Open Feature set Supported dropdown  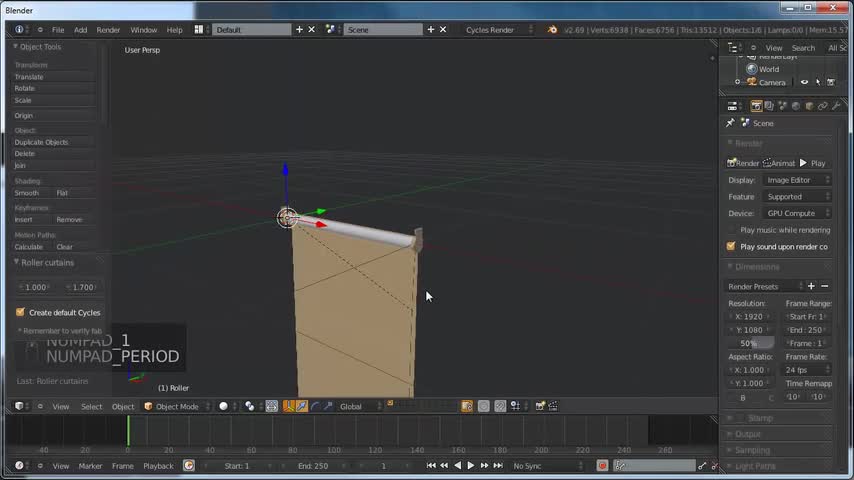797,197
